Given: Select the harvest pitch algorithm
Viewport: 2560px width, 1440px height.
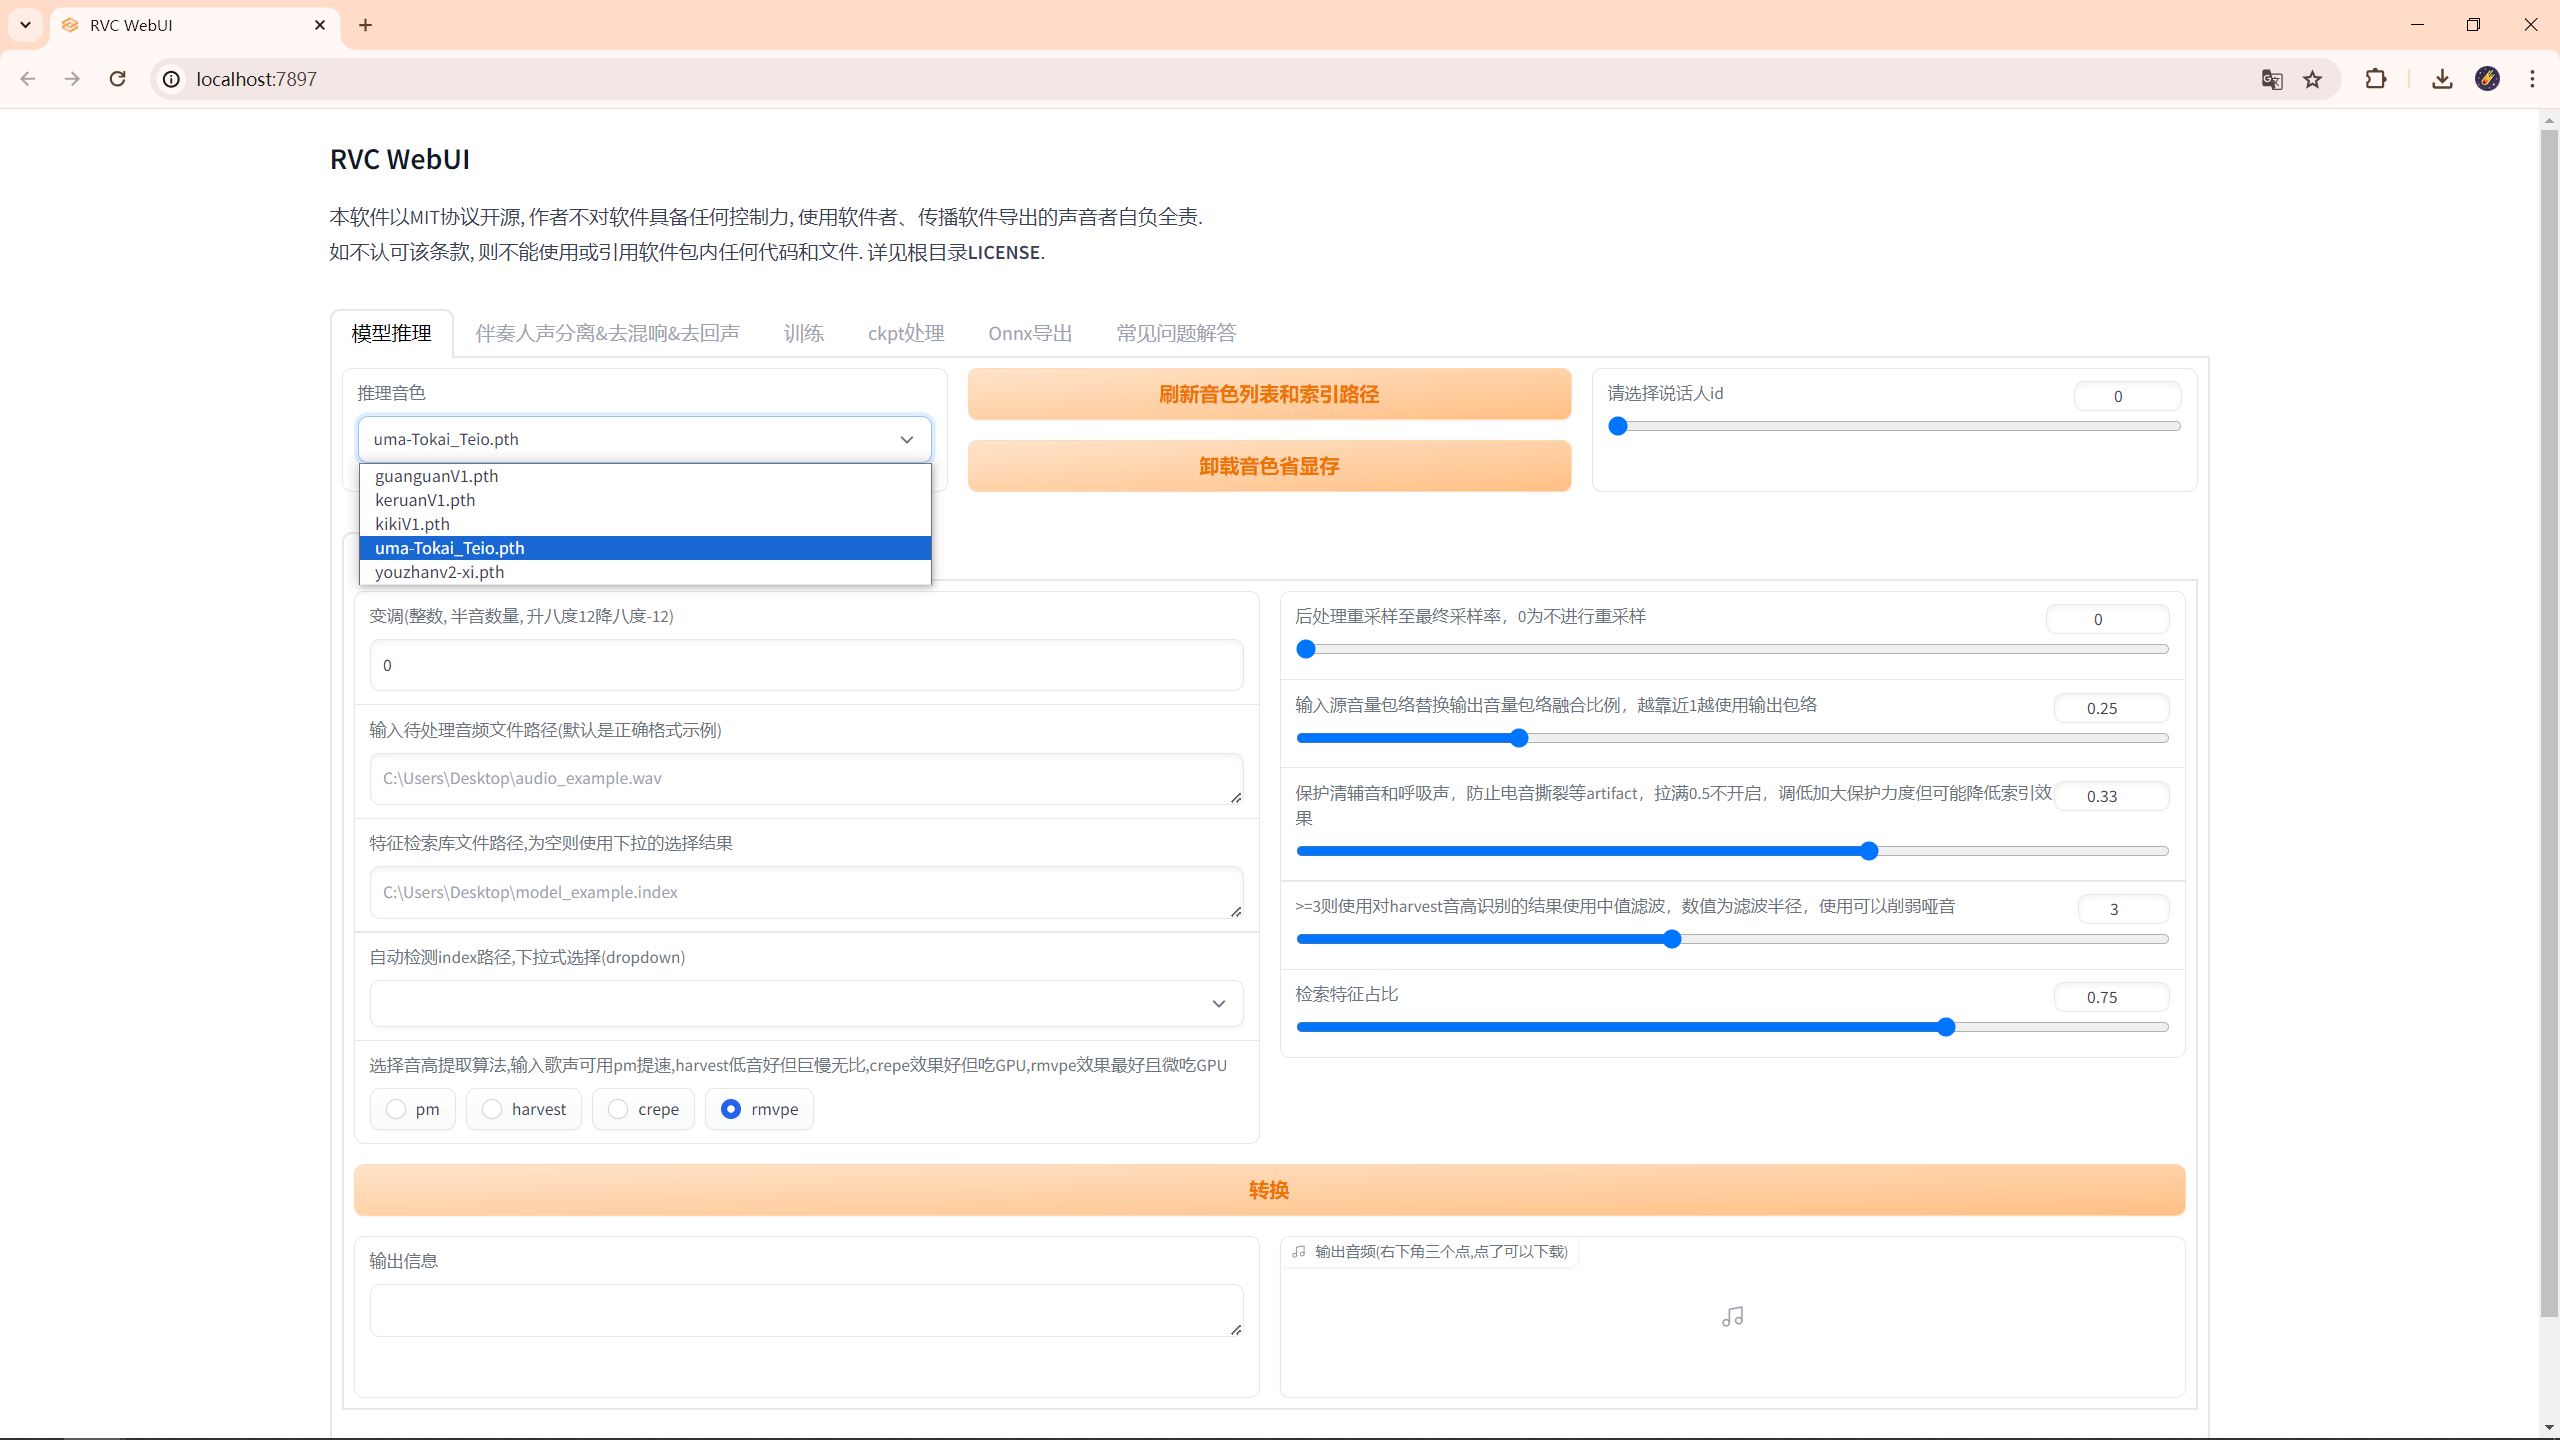Looking at the screenshot, I should pos(492,1109).
